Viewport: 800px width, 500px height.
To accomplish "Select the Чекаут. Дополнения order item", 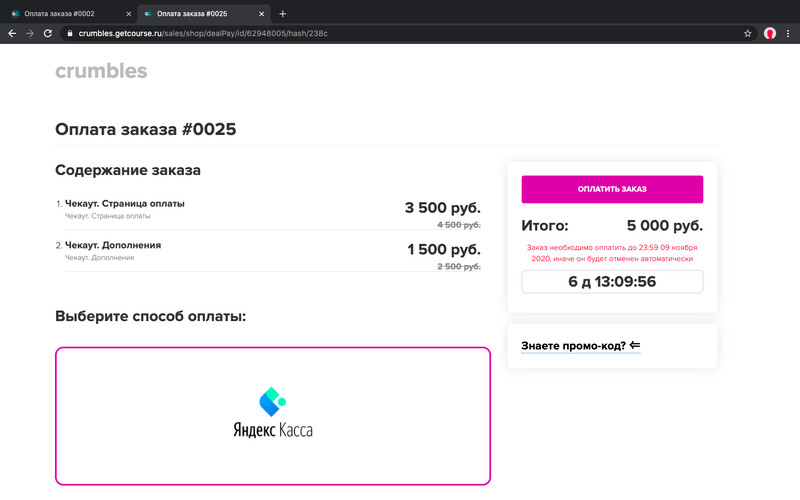I will [112, 245].
